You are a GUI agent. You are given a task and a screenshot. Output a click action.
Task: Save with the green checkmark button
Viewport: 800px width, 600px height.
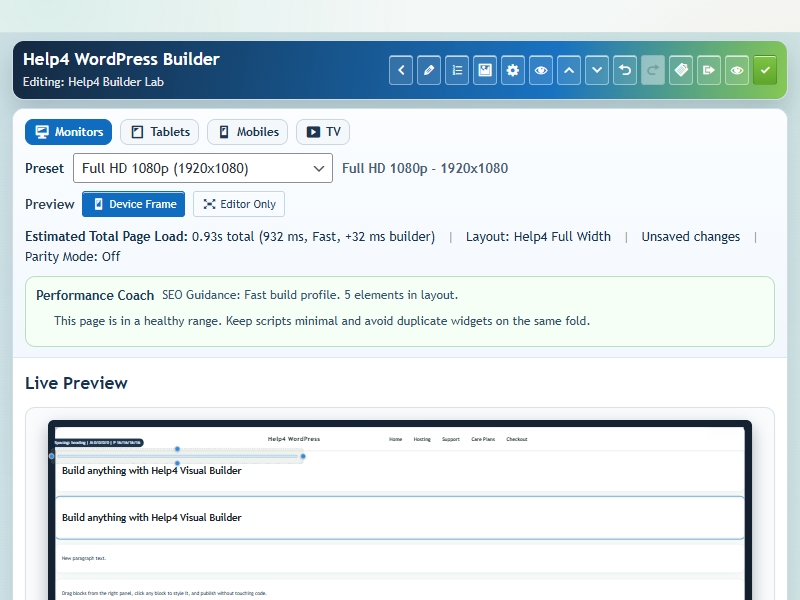[x=765, y=70]
